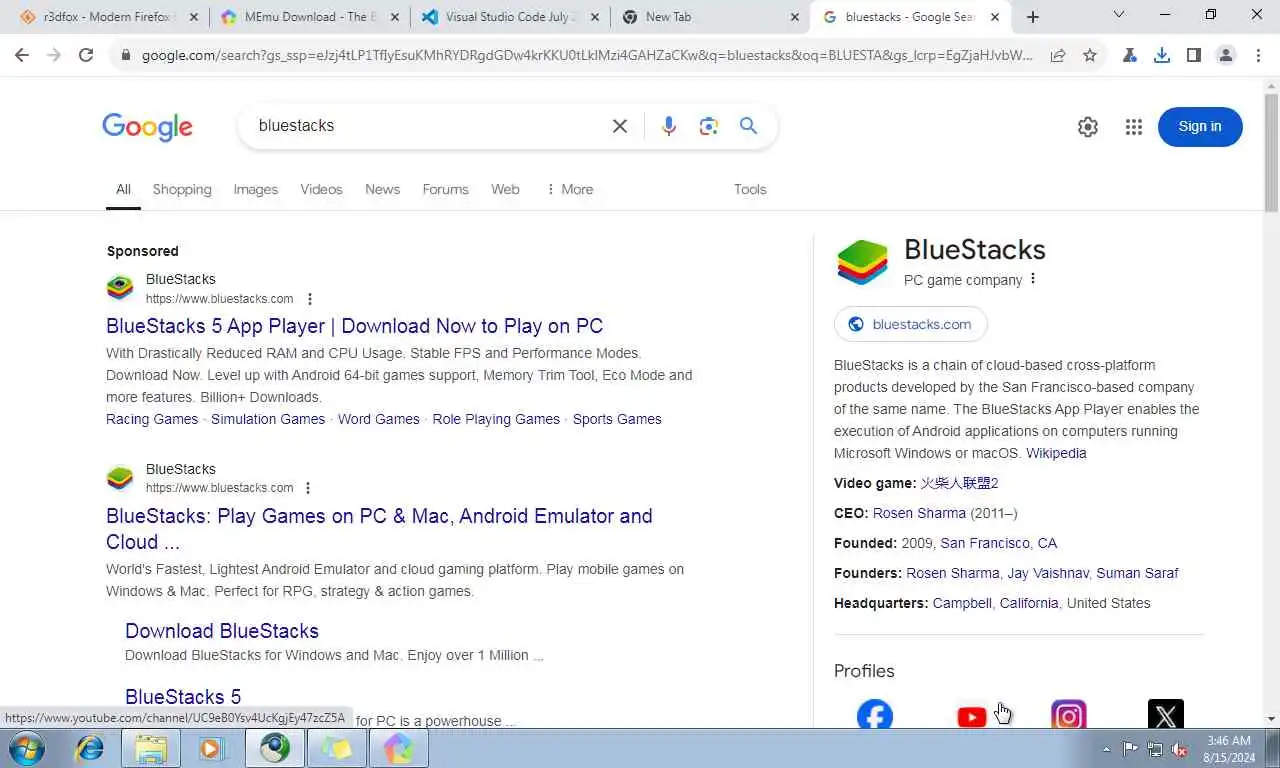
Task: Open Google Lens image search
Action: [709, 126]
